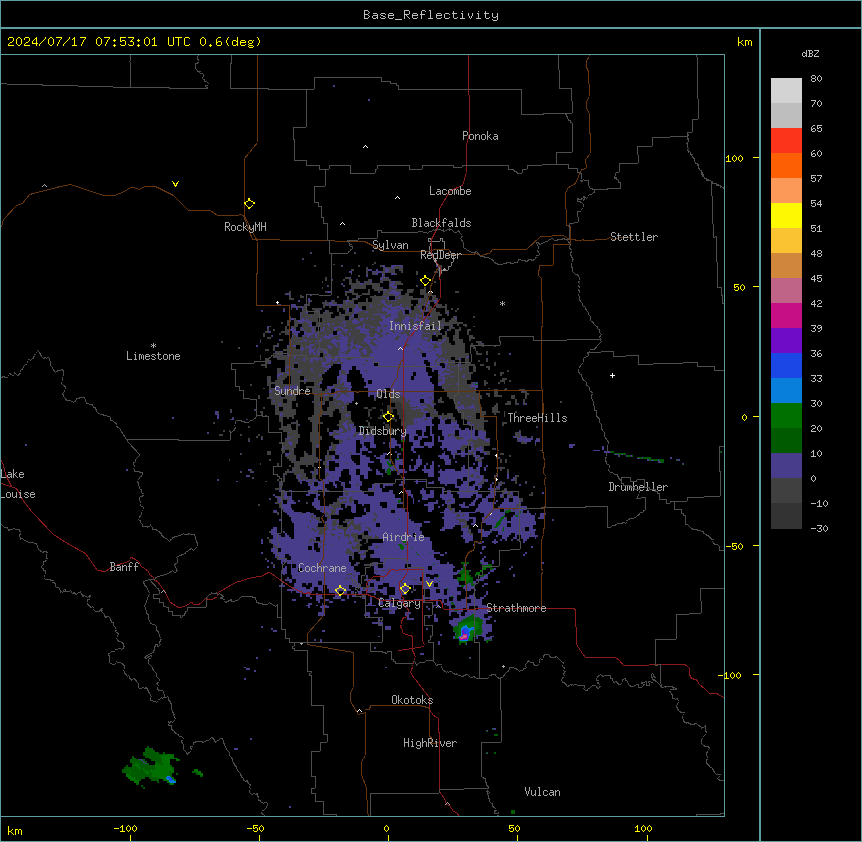Select the Cochrane label
Screen dimensions: 862x842
(322, 568)
